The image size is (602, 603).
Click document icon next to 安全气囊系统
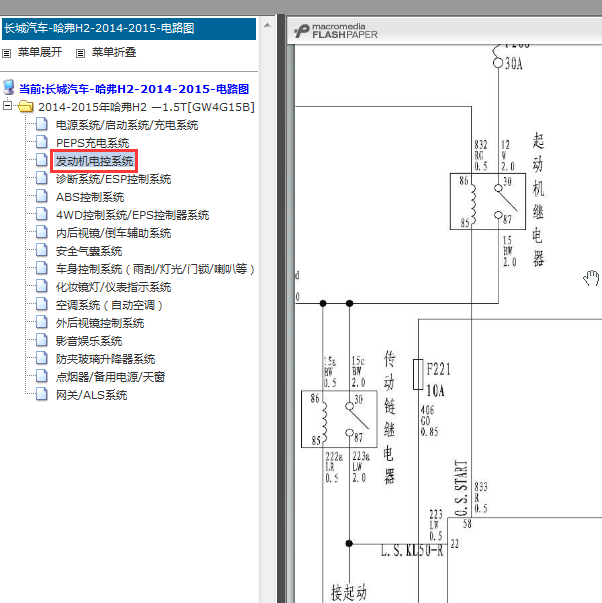tap(42, 250)
